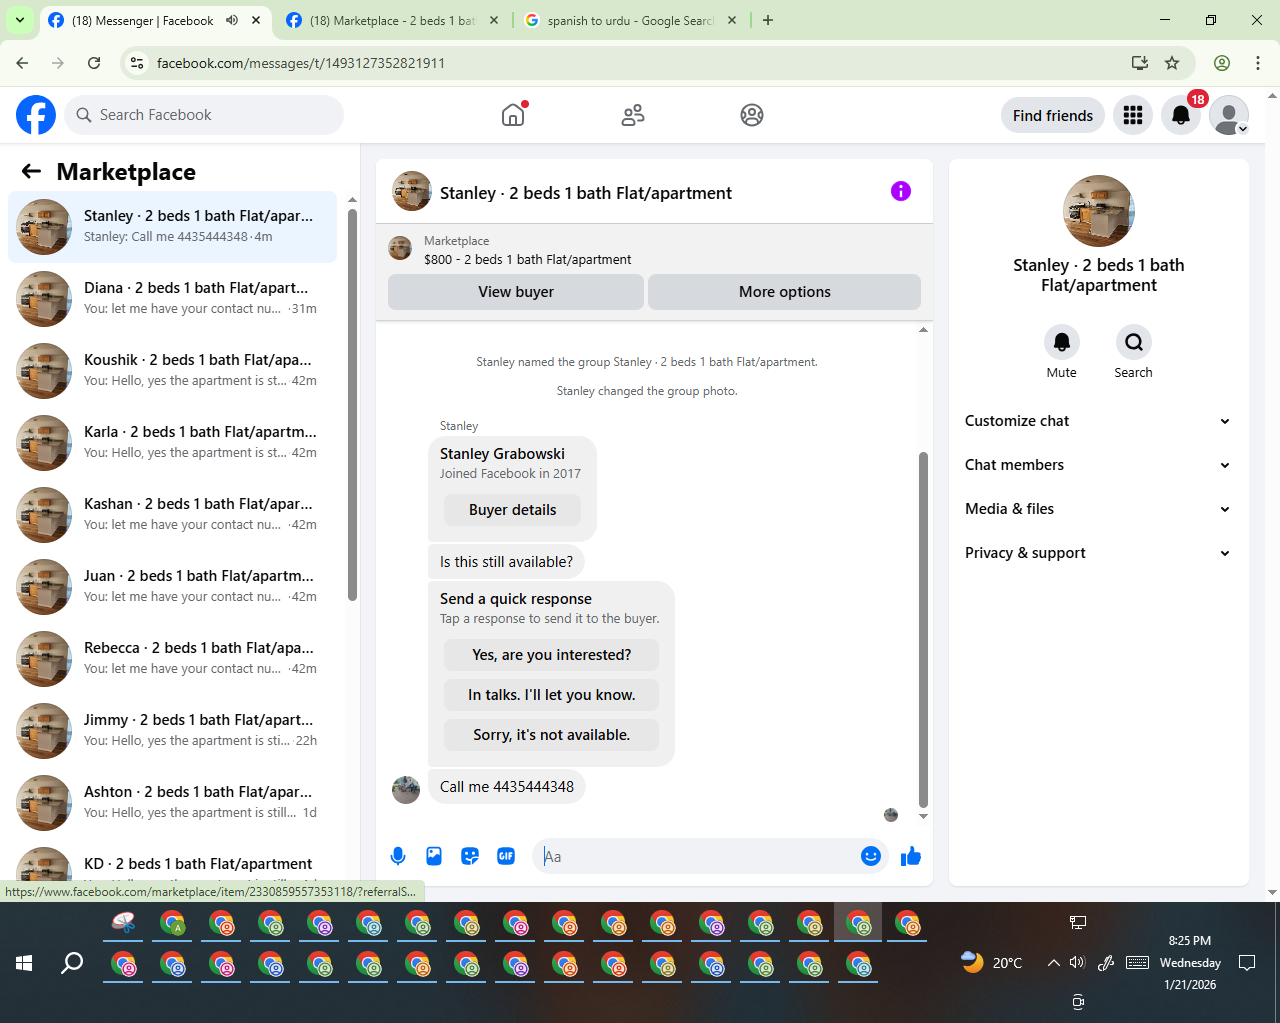The height and width of the screenshot is (1023, 1280).
Task: Open Windows taskbar search
Action: 72,963
